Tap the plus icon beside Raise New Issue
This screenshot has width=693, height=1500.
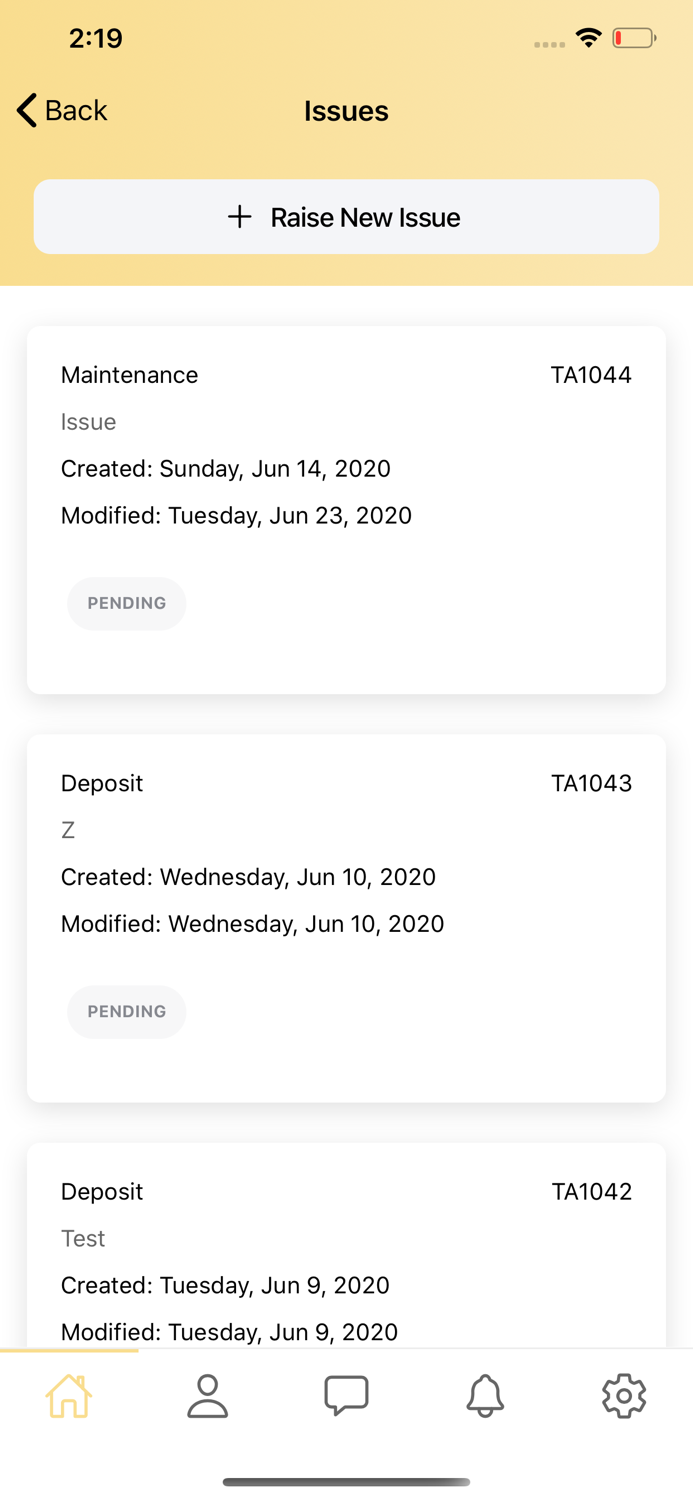240,217
